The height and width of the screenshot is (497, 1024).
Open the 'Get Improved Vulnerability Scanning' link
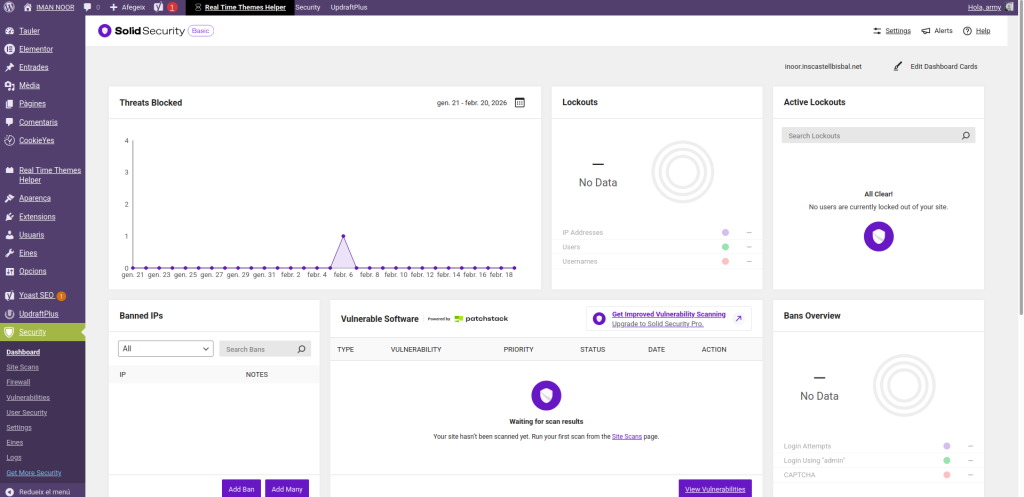(x=668, y=314)
